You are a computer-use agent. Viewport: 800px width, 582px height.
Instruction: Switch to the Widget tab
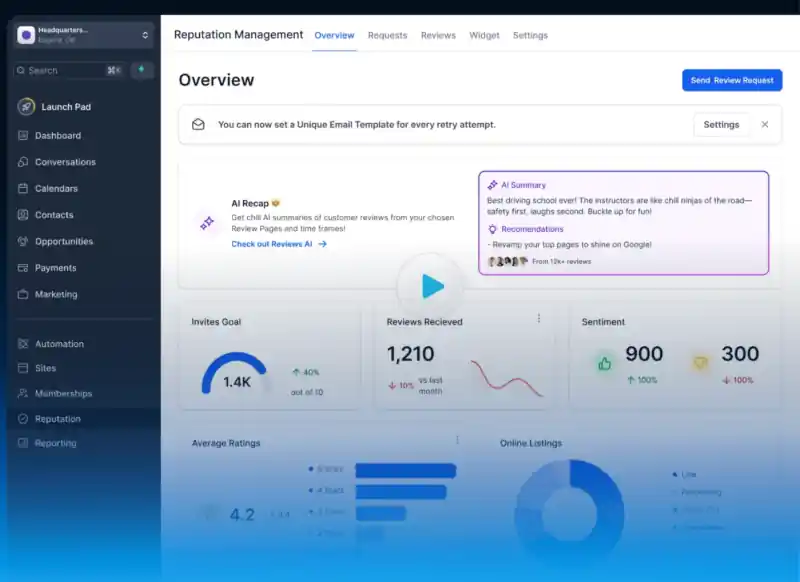484,35
